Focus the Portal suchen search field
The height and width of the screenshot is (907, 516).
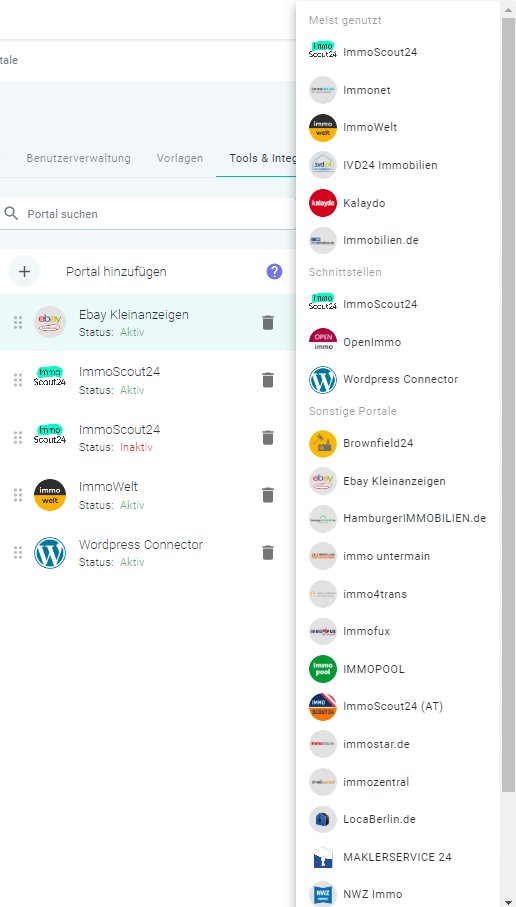(x=148, y=214)
